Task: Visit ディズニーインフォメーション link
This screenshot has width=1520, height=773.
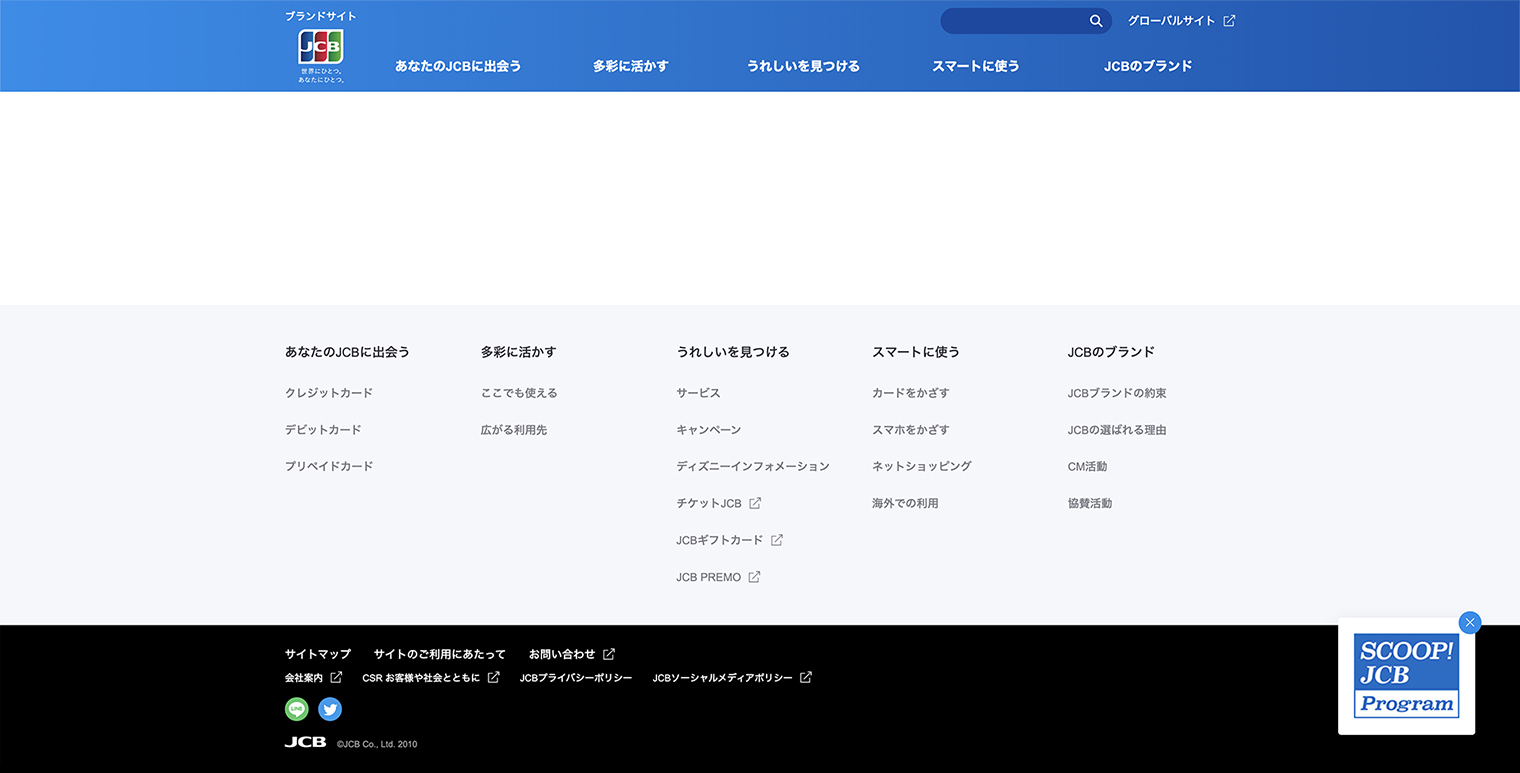Action: (753, 466)
